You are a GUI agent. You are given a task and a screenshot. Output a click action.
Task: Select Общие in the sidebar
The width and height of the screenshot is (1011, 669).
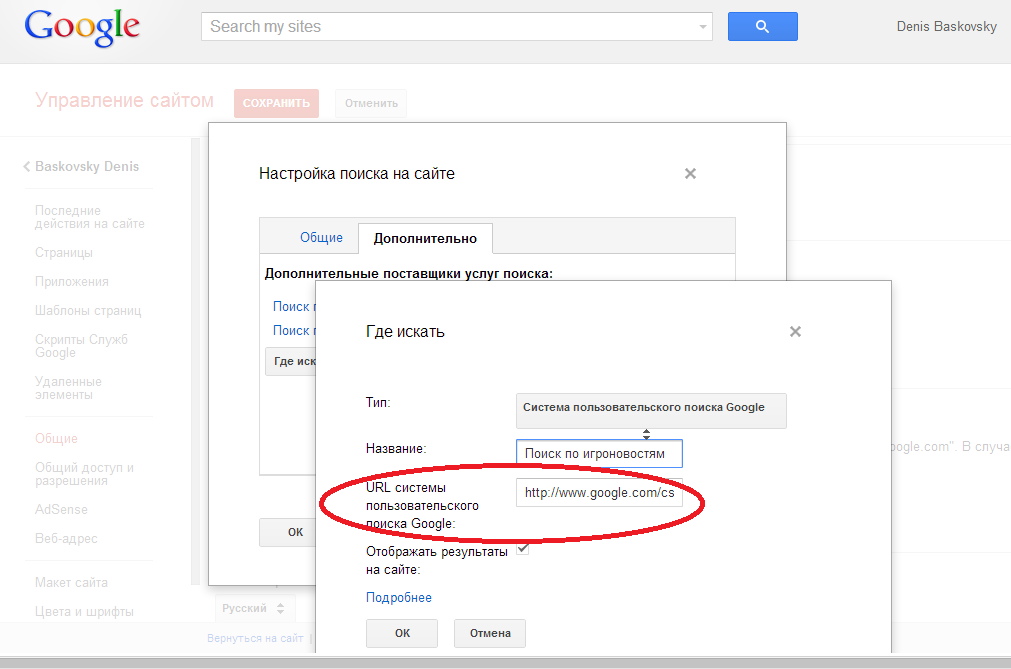pyautogui.click(x=56, y=439)
